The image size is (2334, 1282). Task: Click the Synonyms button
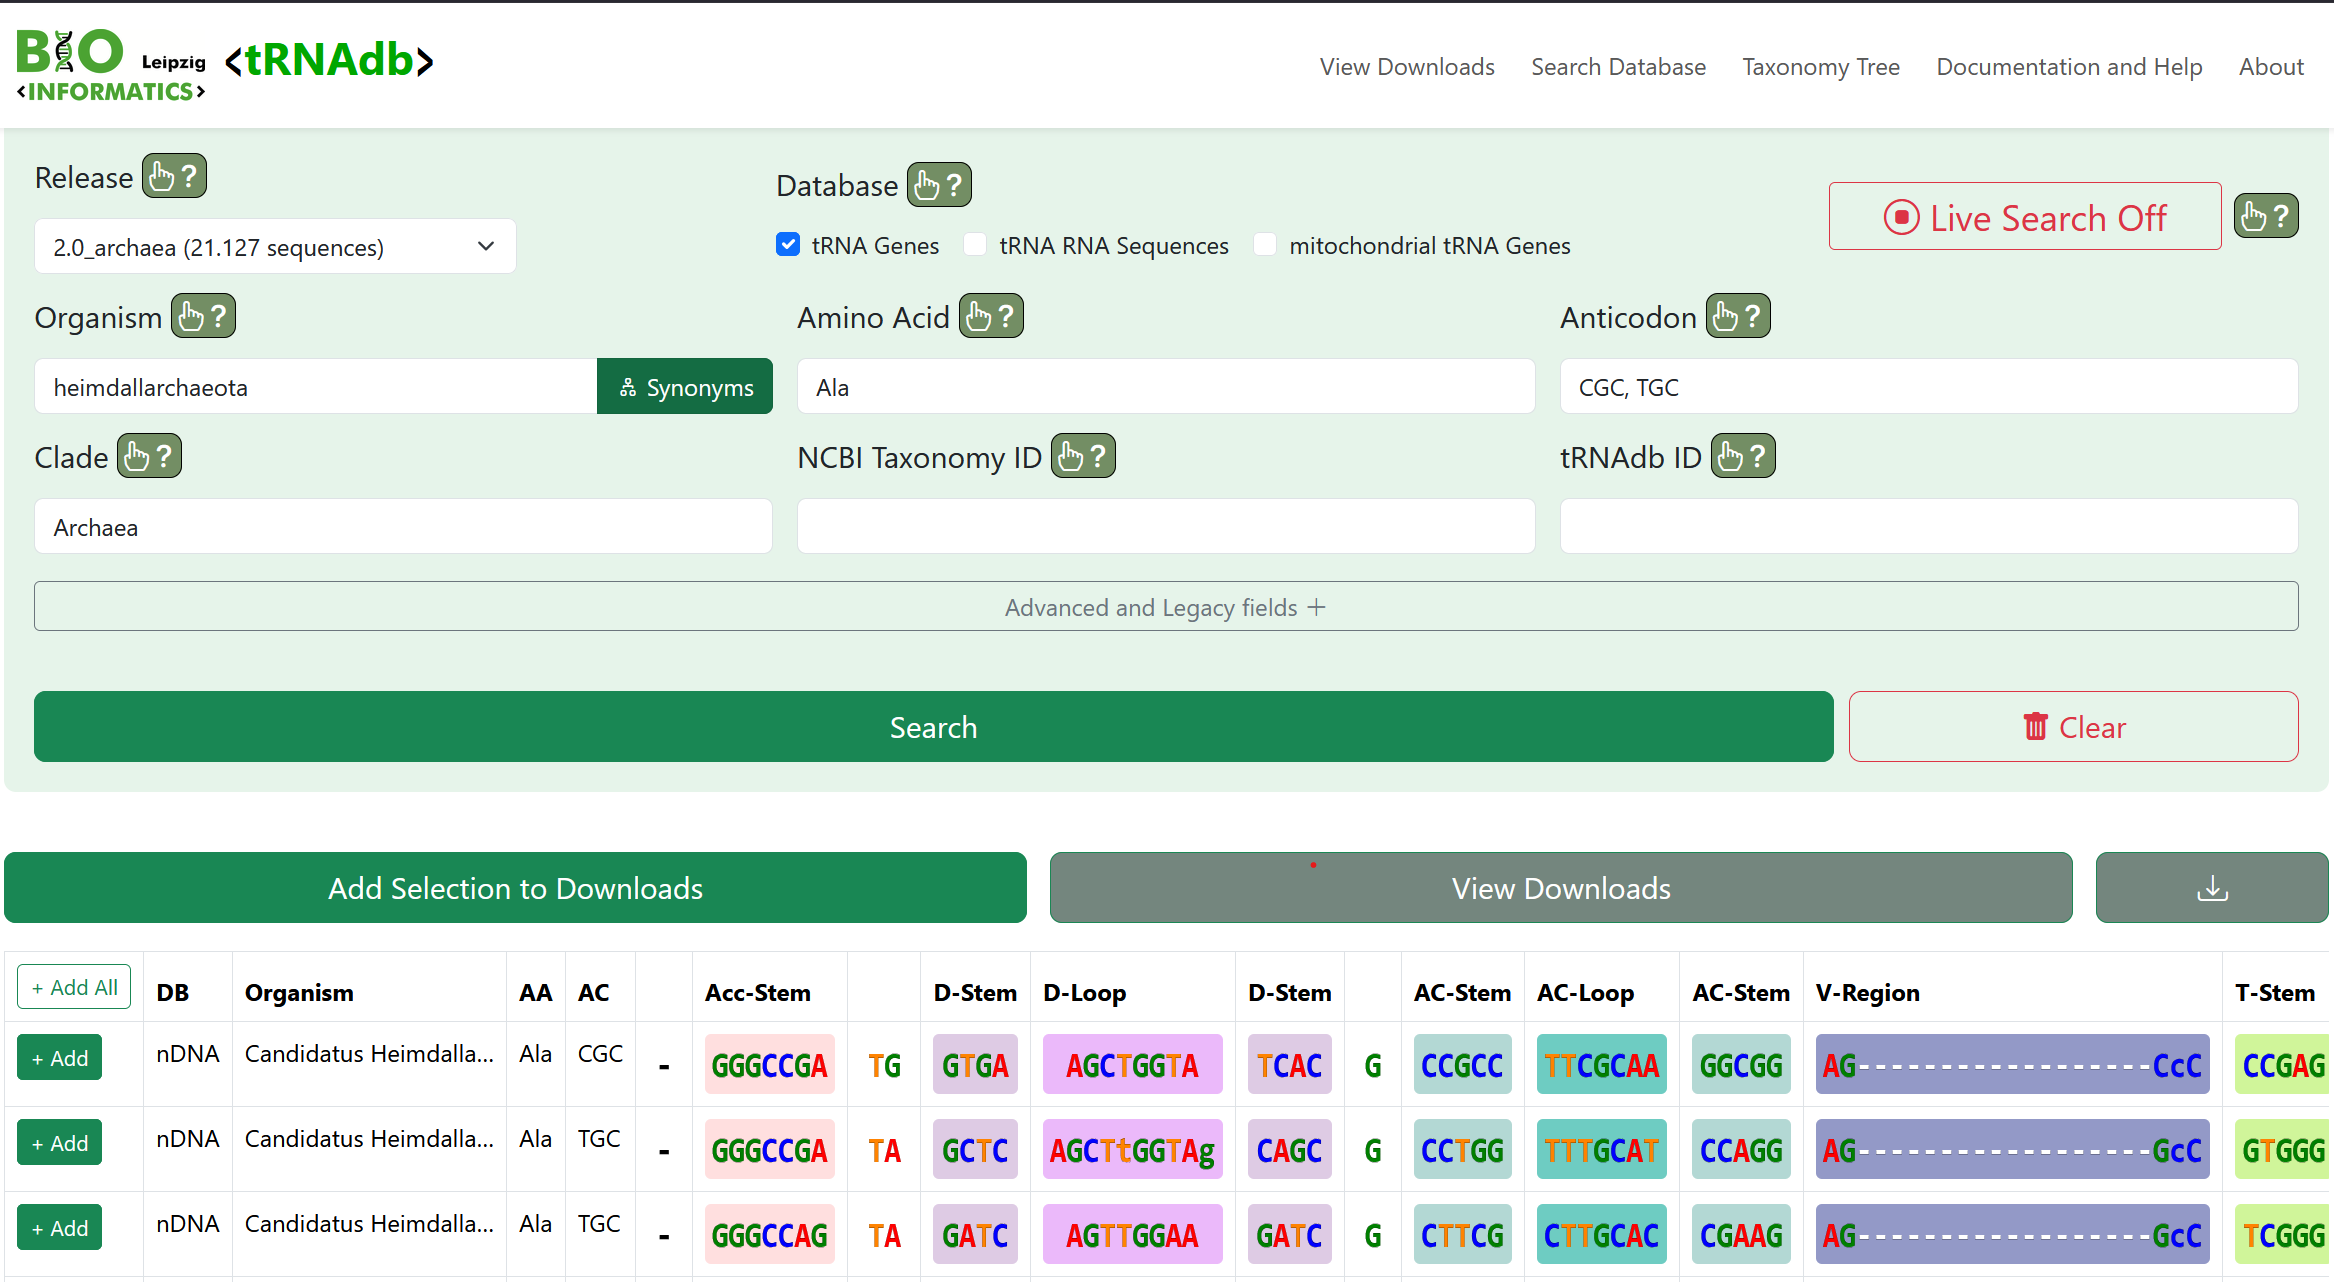point(685,387)
